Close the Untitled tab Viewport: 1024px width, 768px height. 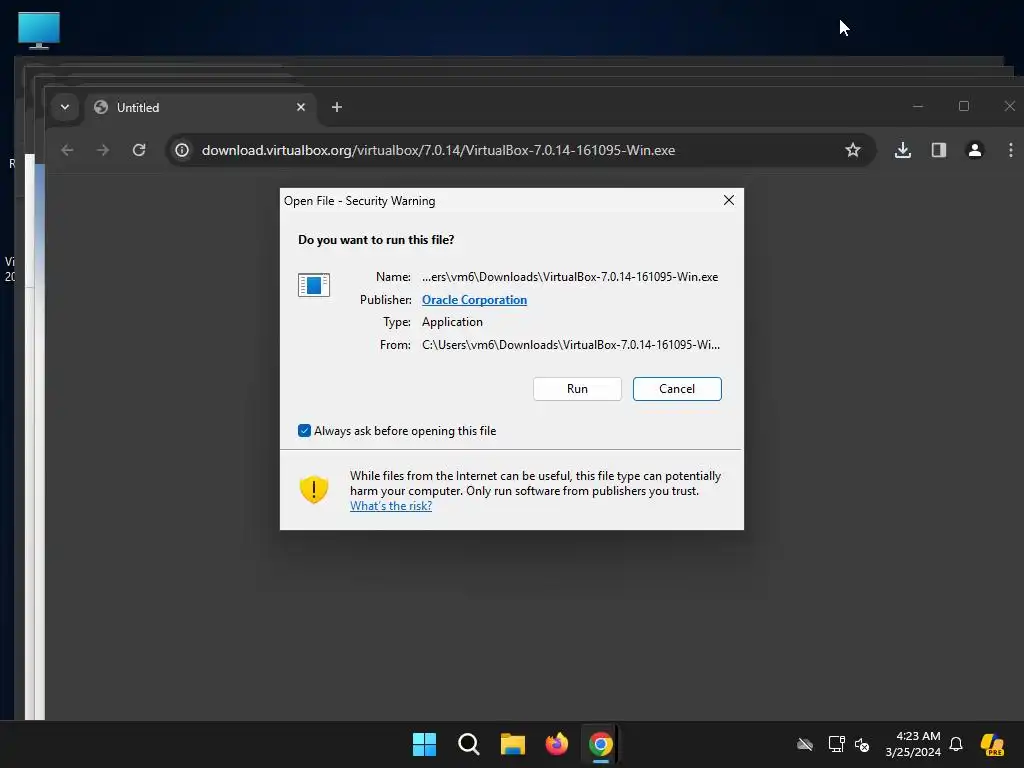pyautogui.click(x=300, y=107)
